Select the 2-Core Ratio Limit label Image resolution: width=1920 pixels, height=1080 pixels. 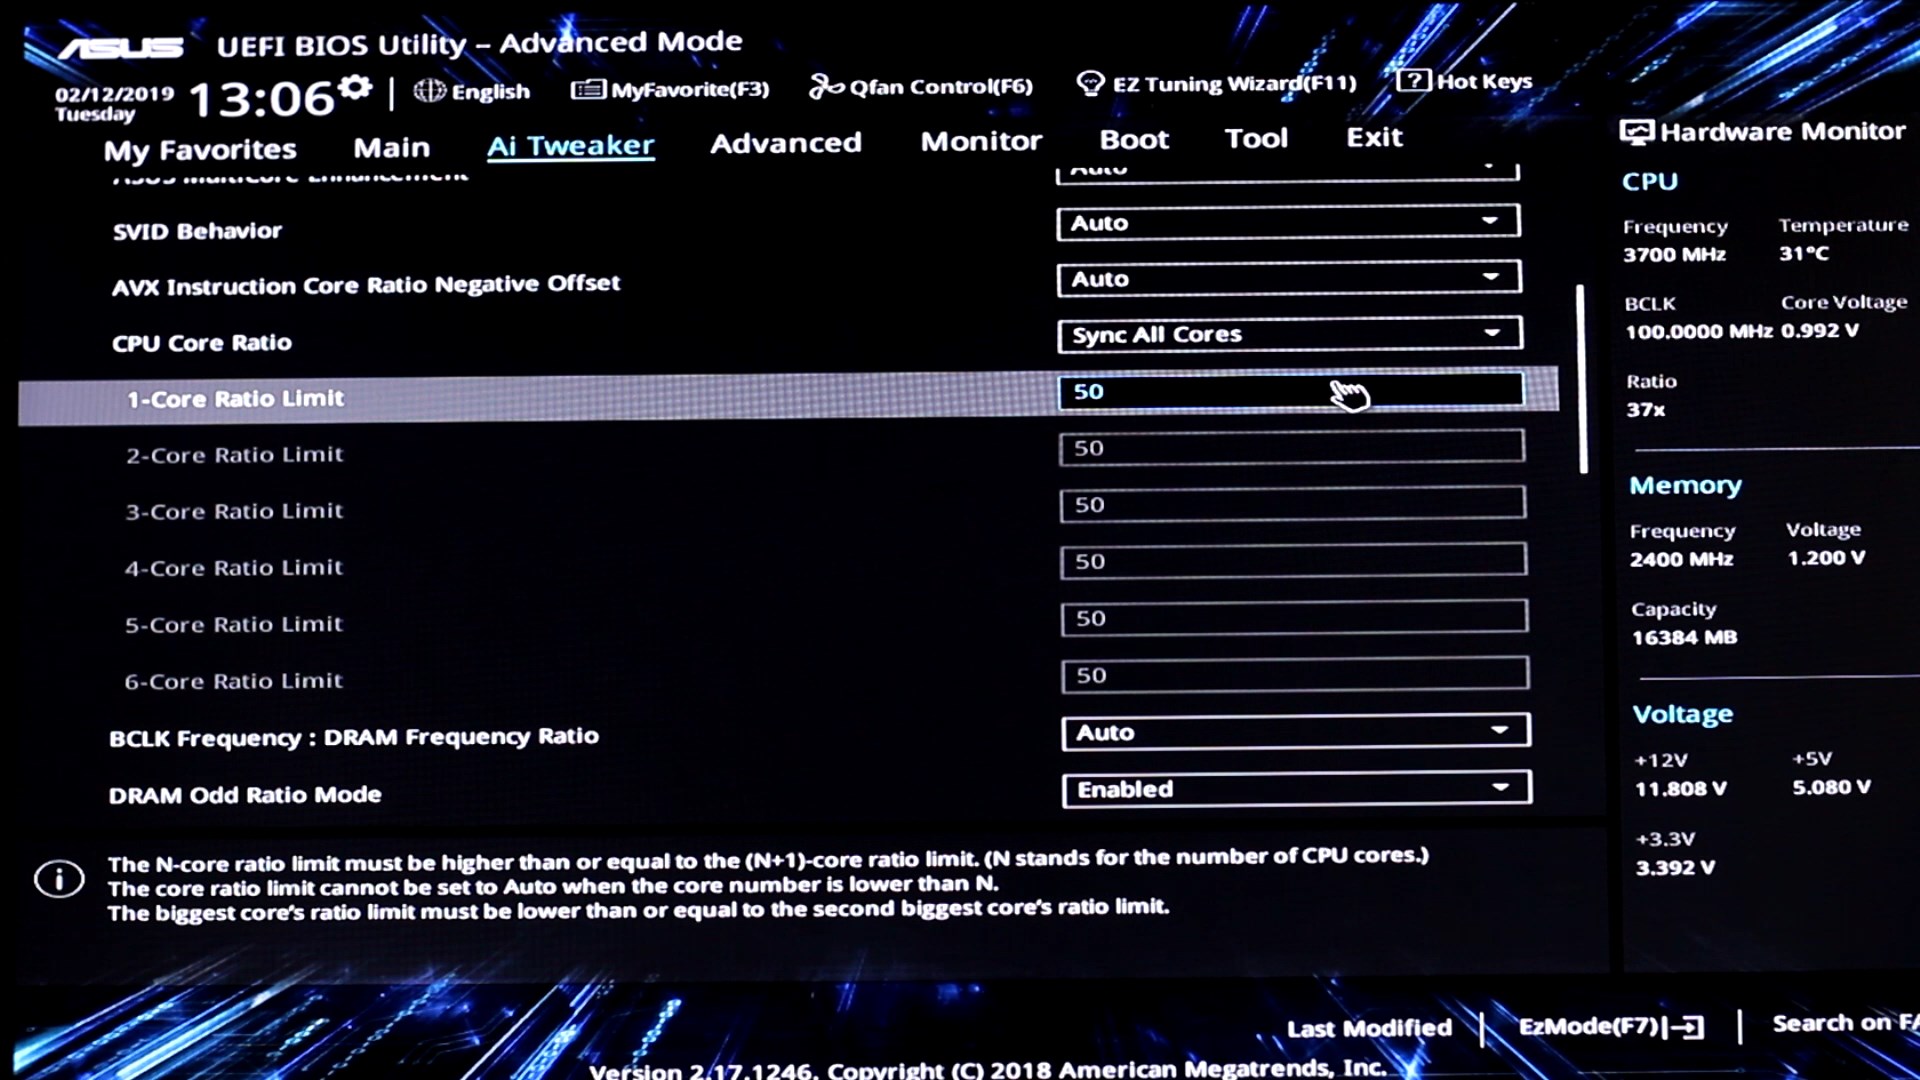coord(234,455)
